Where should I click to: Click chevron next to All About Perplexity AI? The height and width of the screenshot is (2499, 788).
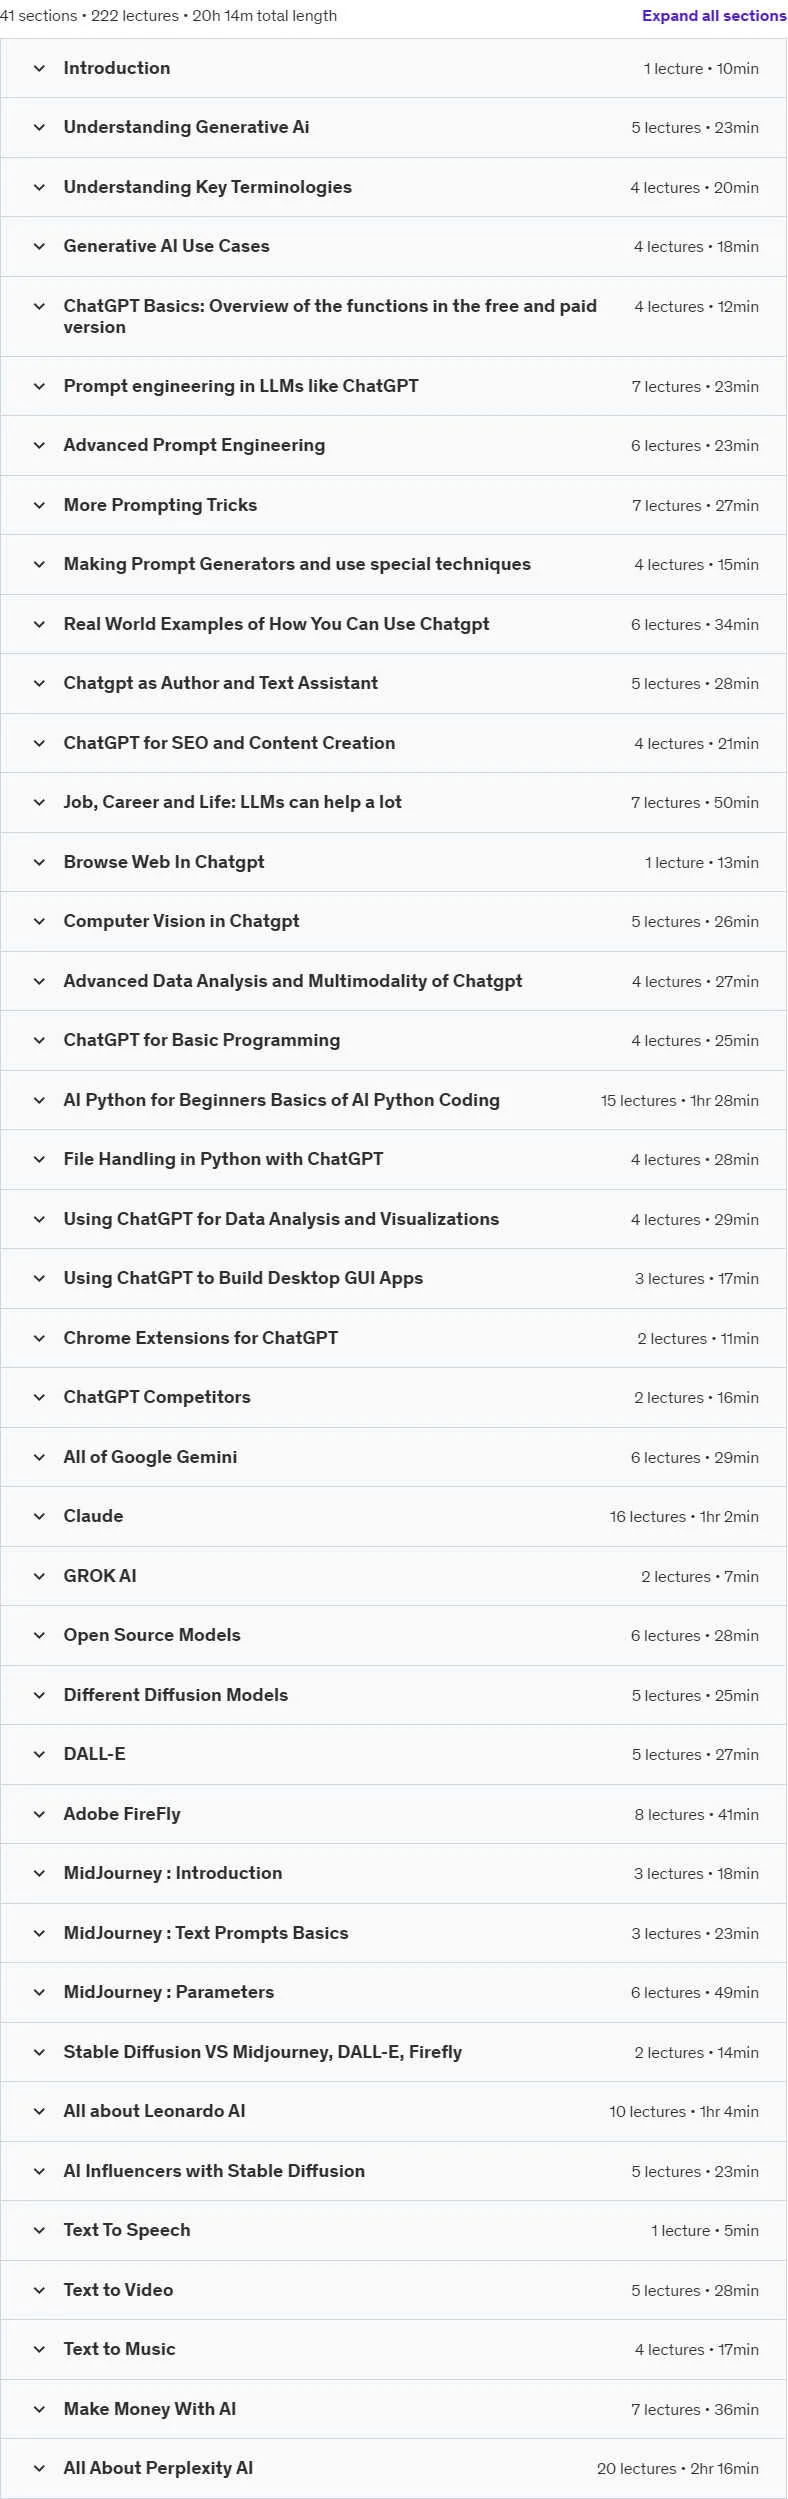(x=39, y=2468)
